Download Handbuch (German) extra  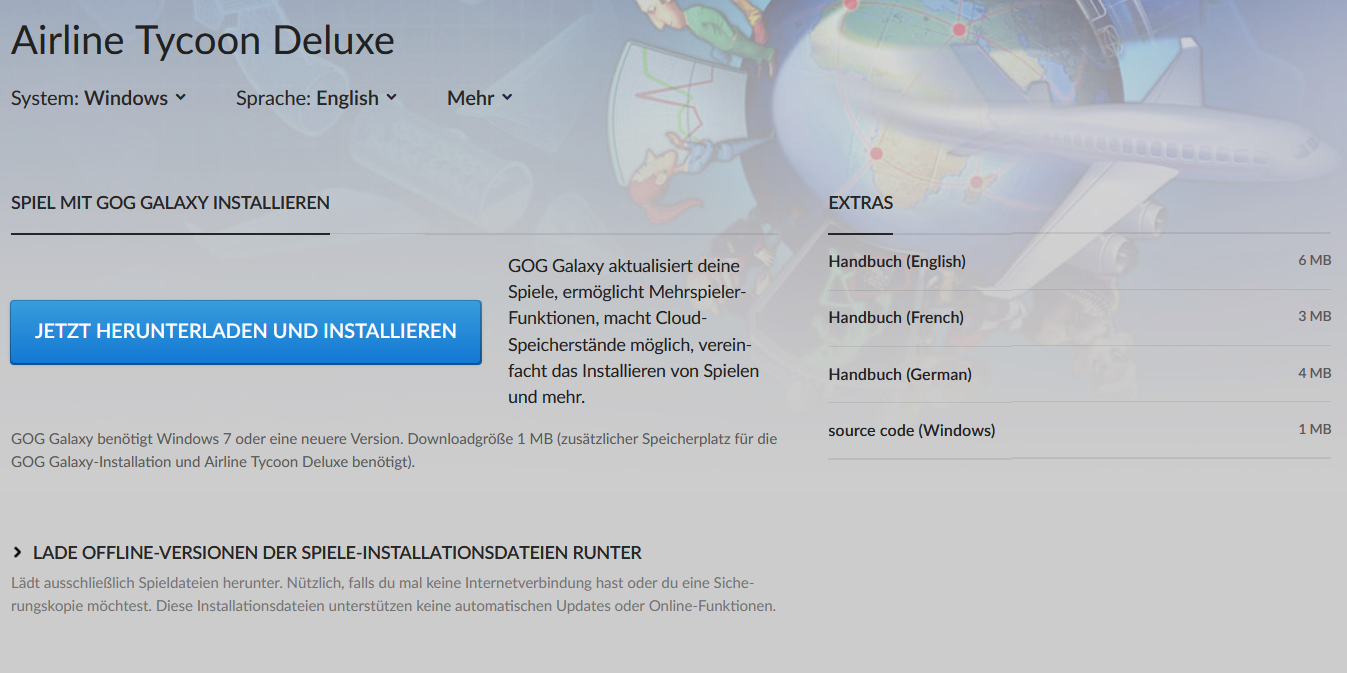pyautogui.click(x=1079, y=374)
